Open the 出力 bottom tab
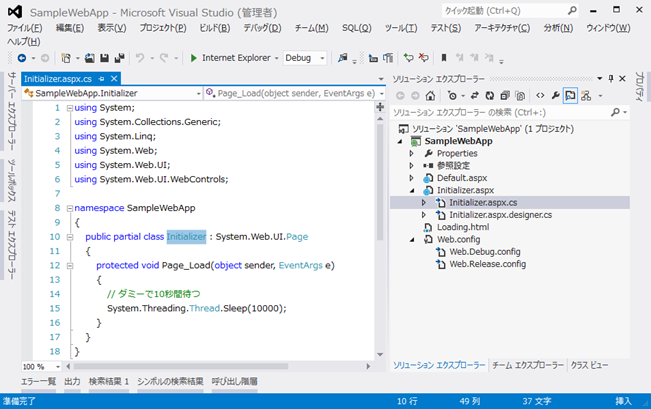The image size is (651, 409). 72,381
